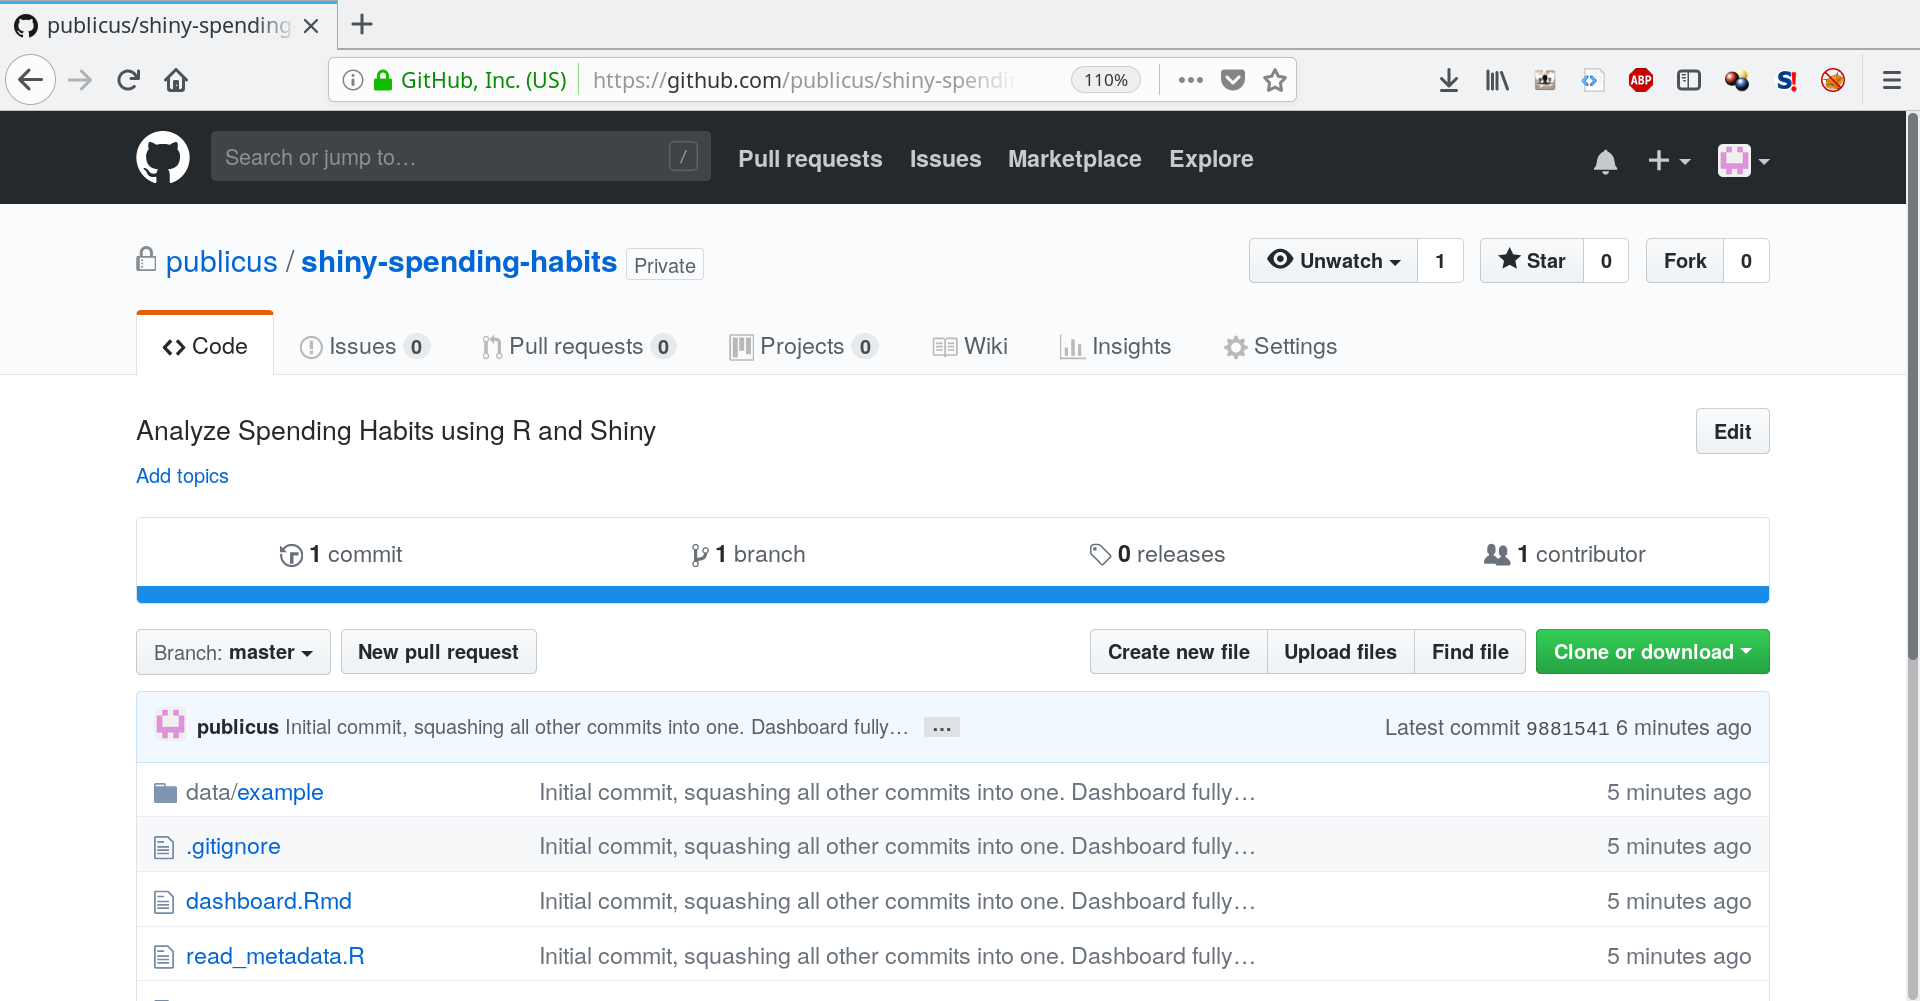Switch to the Projects tab
The image size is (1920, 1001).
803,346
